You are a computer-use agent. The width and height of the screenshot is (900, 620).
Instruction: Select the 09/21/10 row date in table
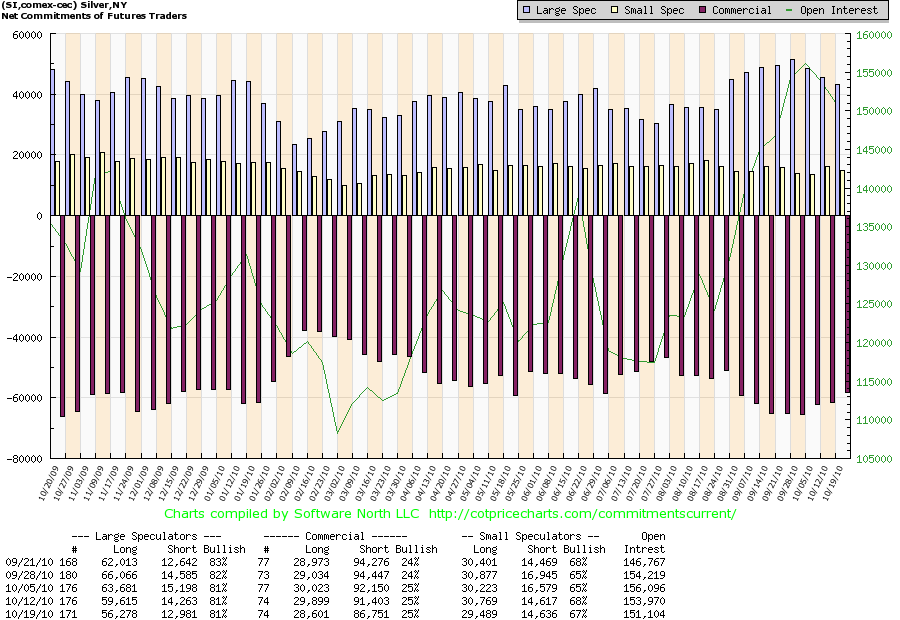24,562
